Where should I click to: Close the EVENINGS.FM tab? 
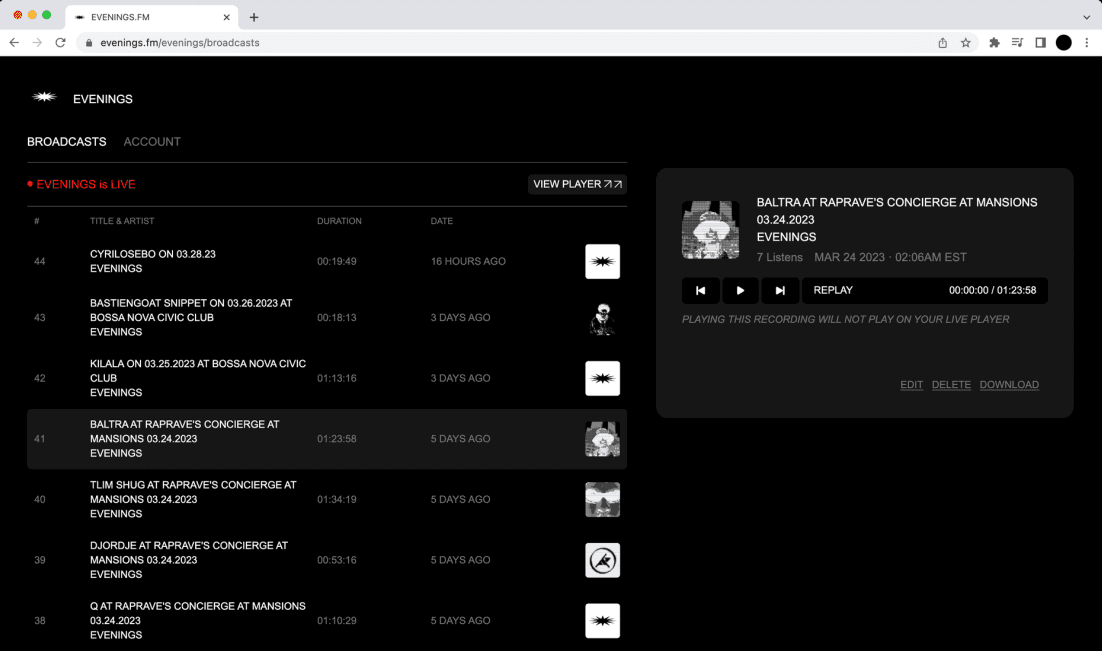click(x=226, y=17)
